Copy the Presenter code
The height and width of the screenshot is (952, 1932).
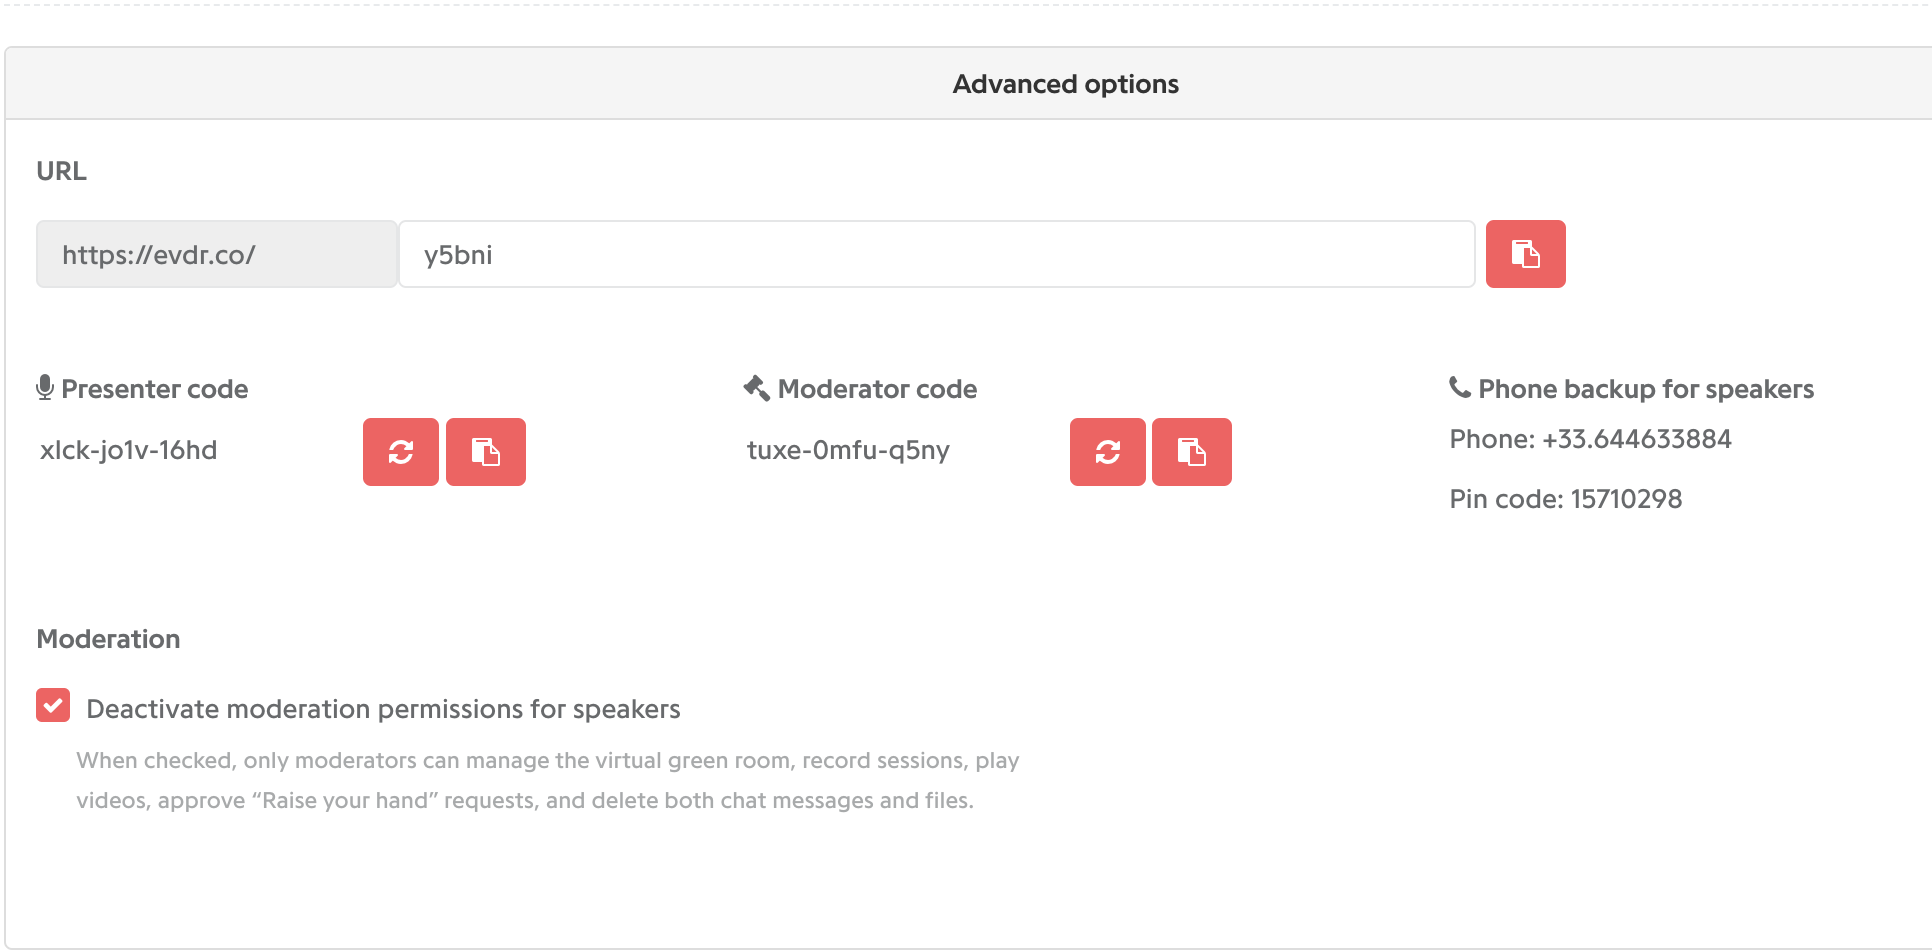486,452
